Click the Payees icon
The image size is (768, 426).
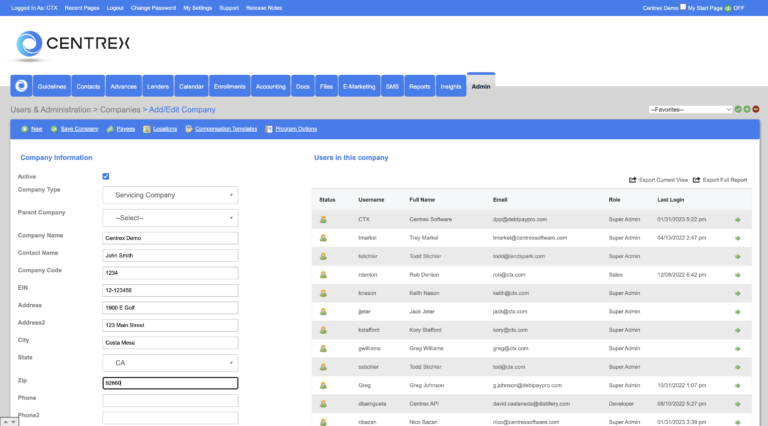[110, 129]
